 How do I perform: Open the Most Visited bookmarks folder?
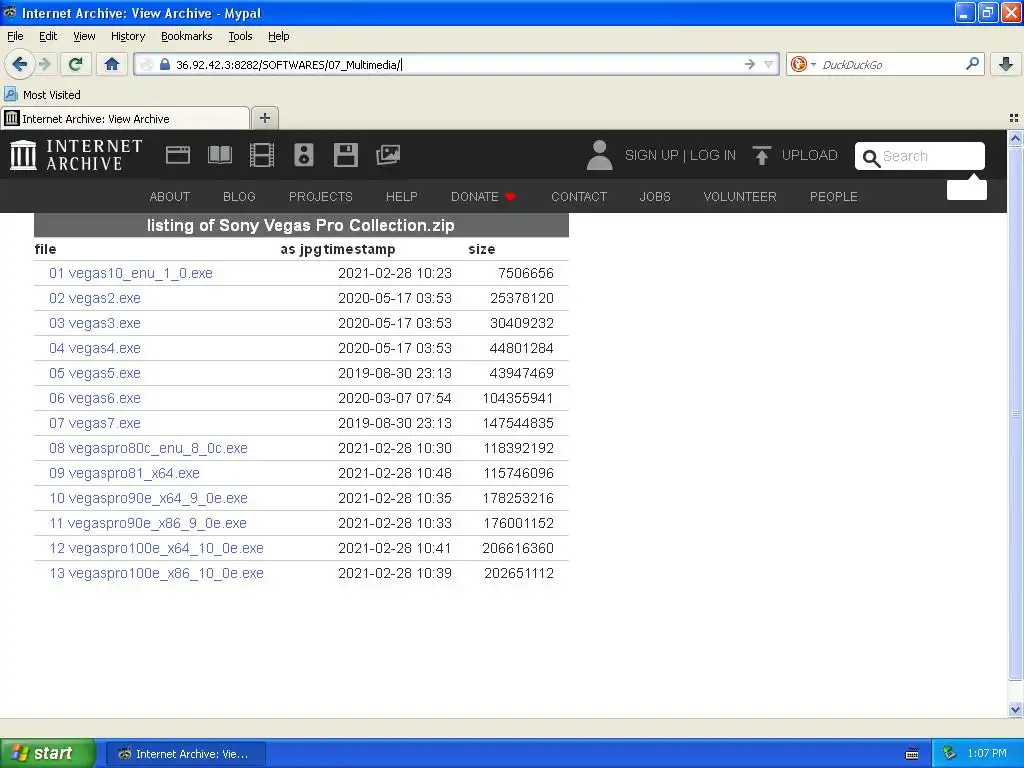[42, 95]
